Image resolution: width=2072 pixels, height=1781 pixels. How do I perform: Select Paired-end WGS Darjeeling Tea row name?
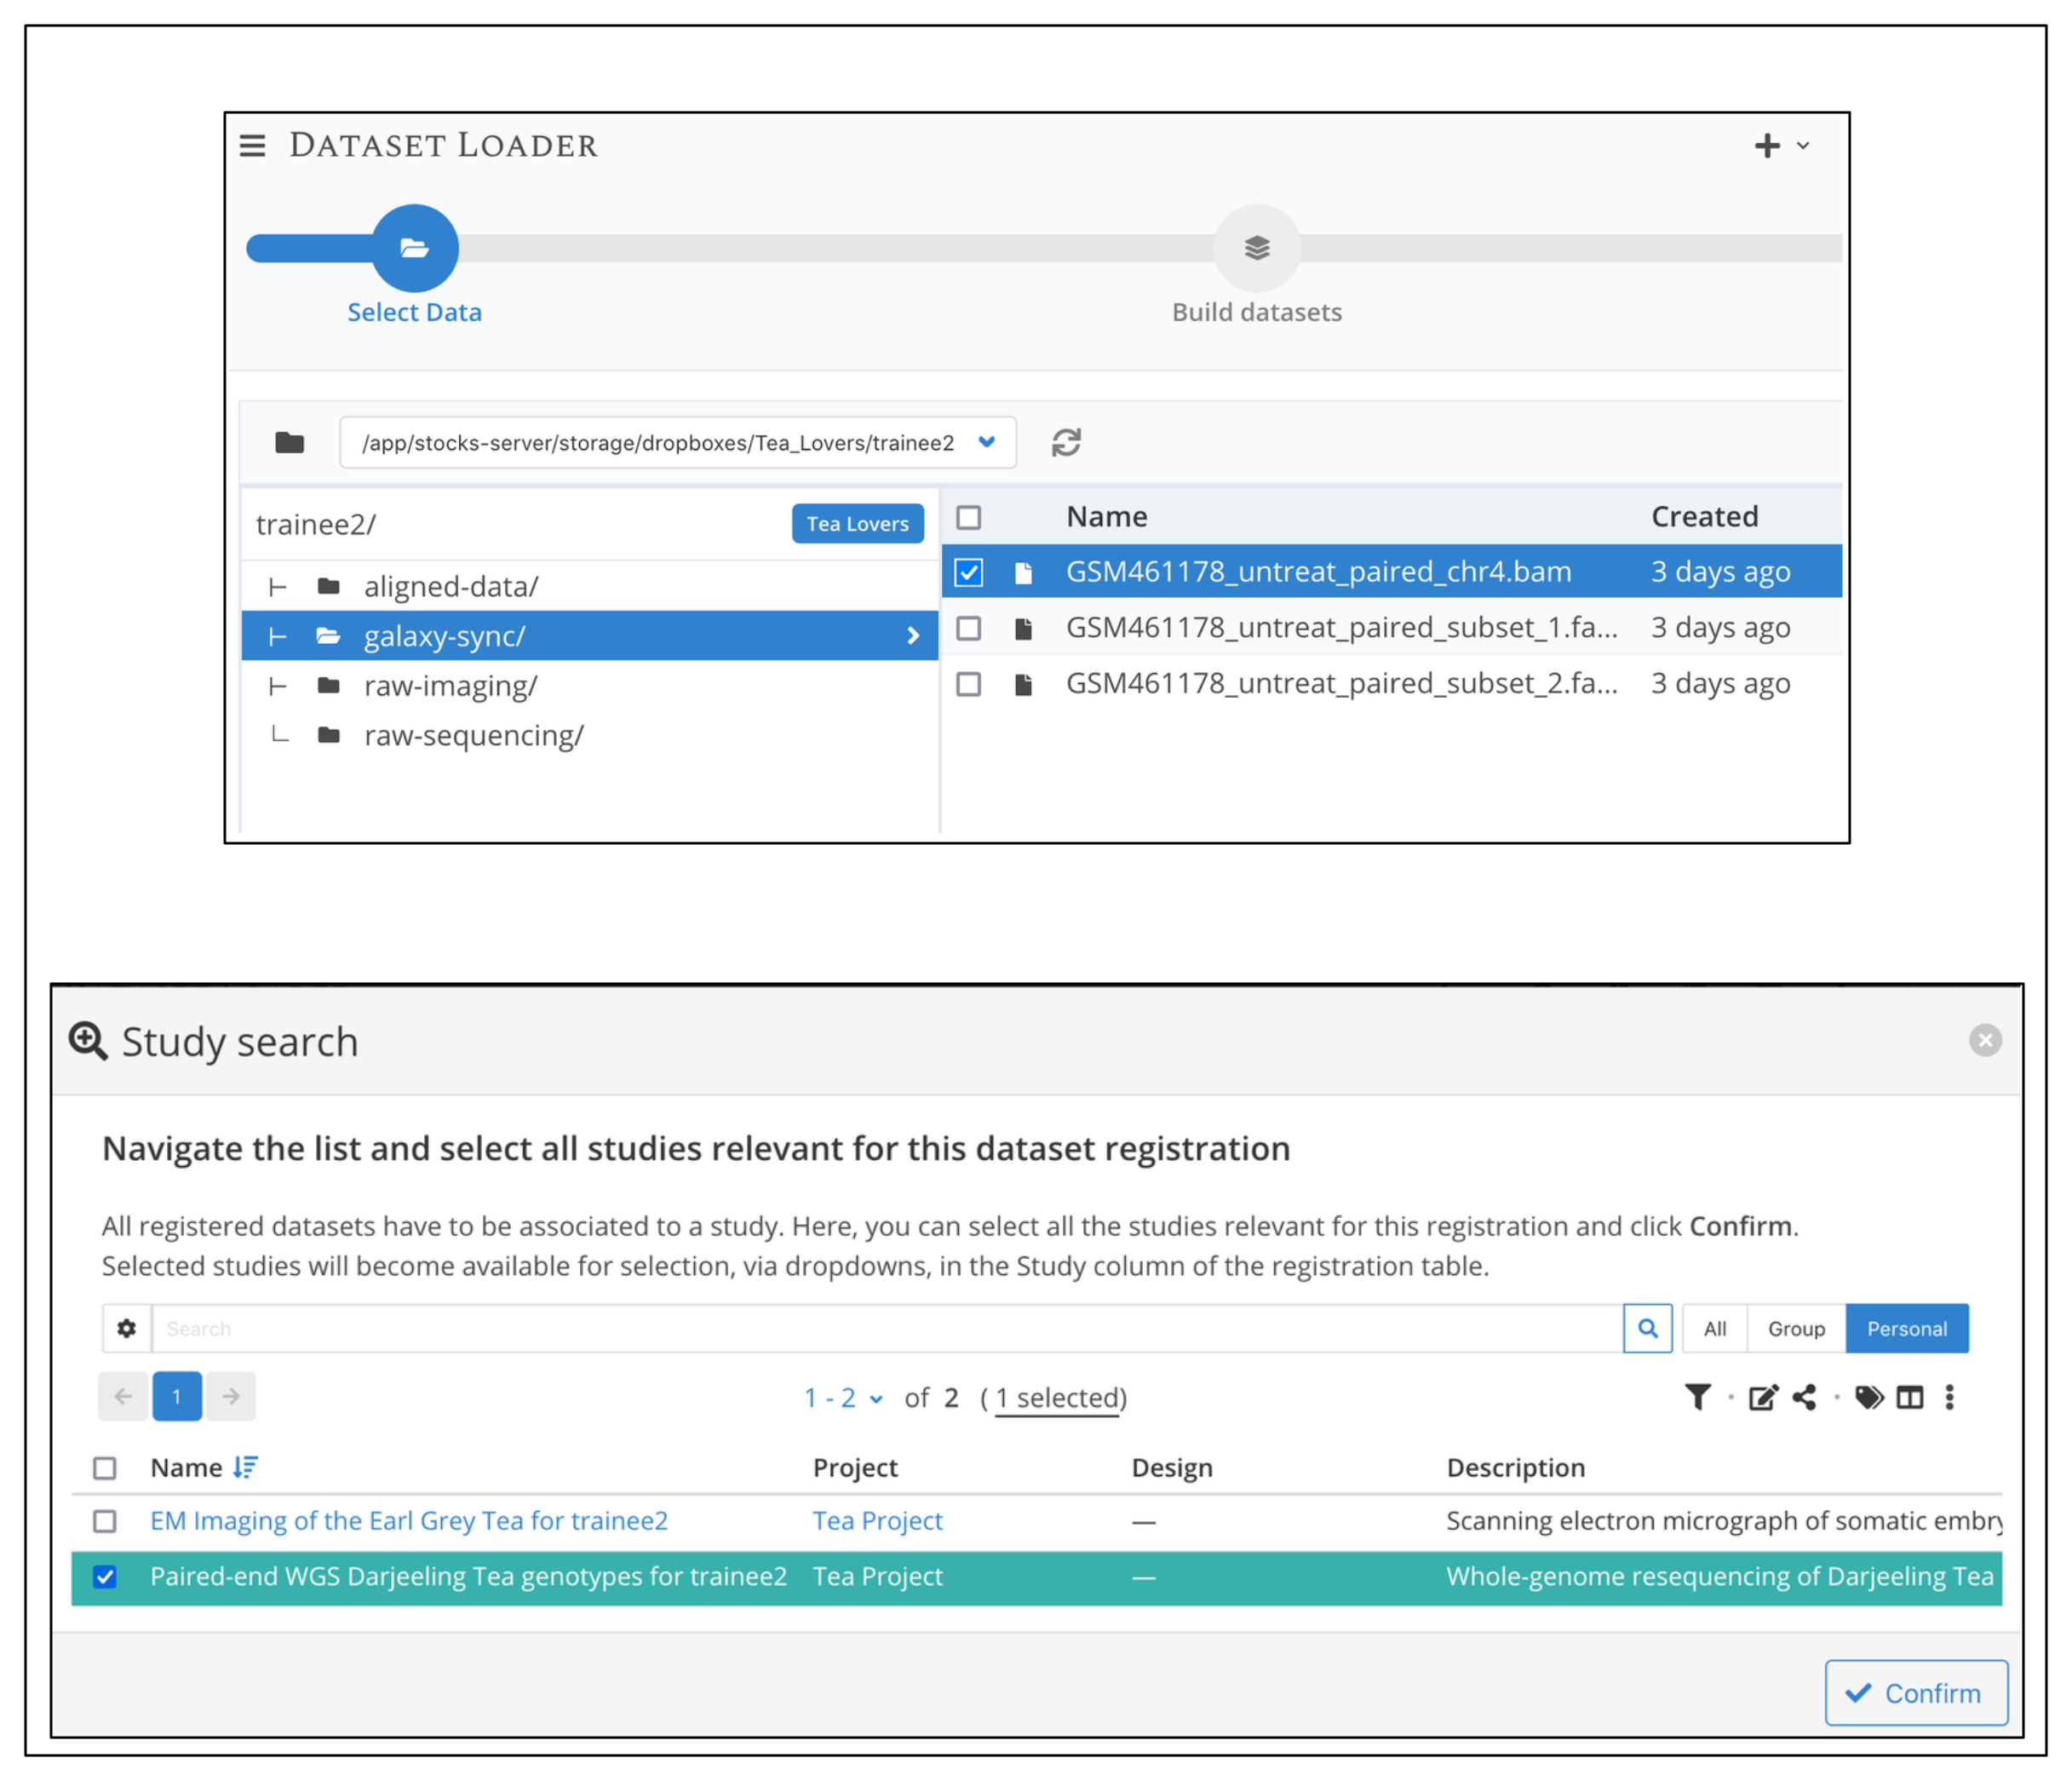(x=468, y=1577)
